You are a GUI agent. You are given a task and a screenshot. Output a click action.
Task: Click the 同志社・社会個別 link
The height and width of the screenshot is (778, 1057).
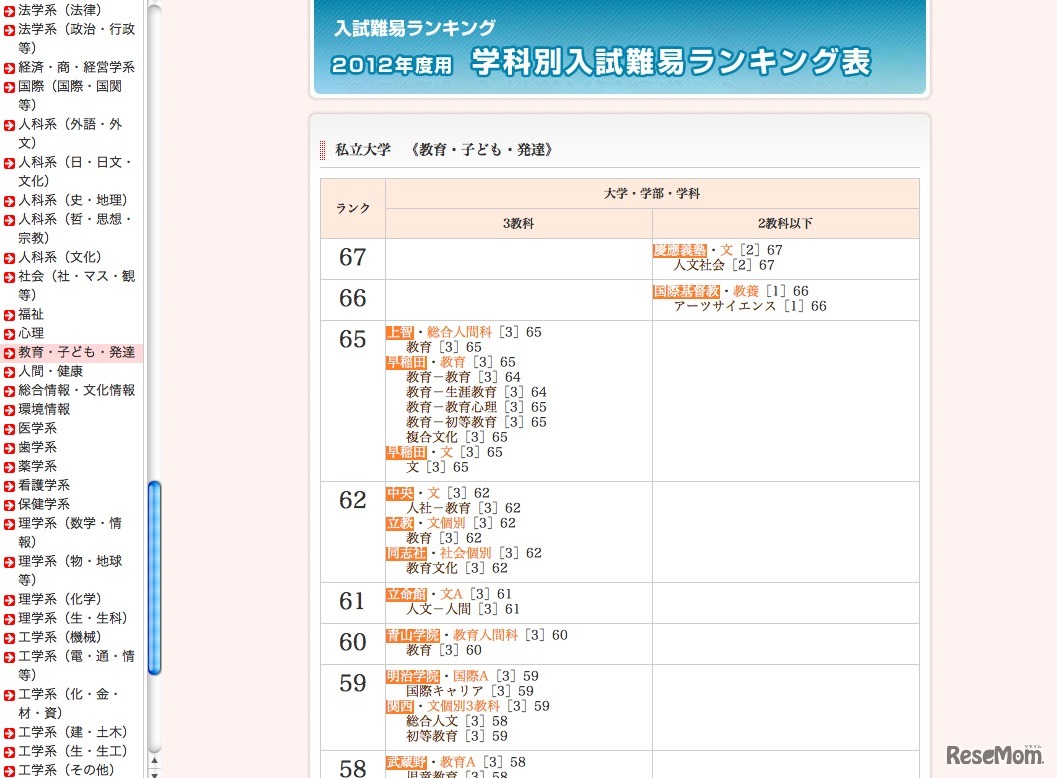tap(438, 552)
